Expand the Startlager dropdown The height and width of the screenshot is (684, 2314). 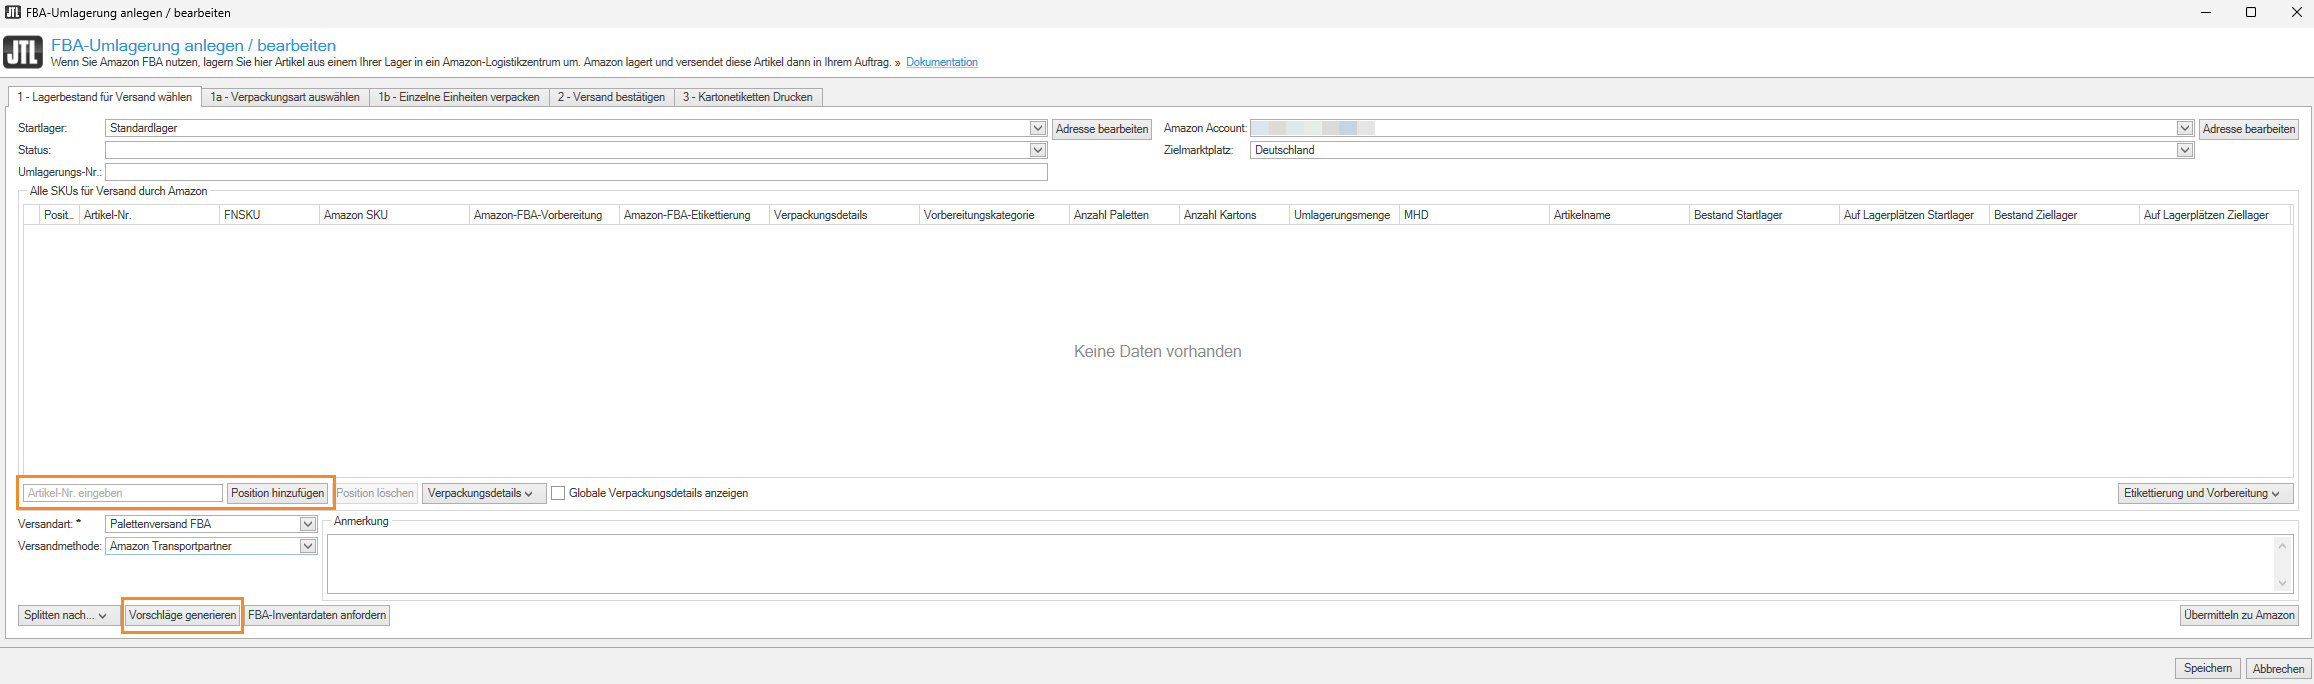[x=1037, y=128]
